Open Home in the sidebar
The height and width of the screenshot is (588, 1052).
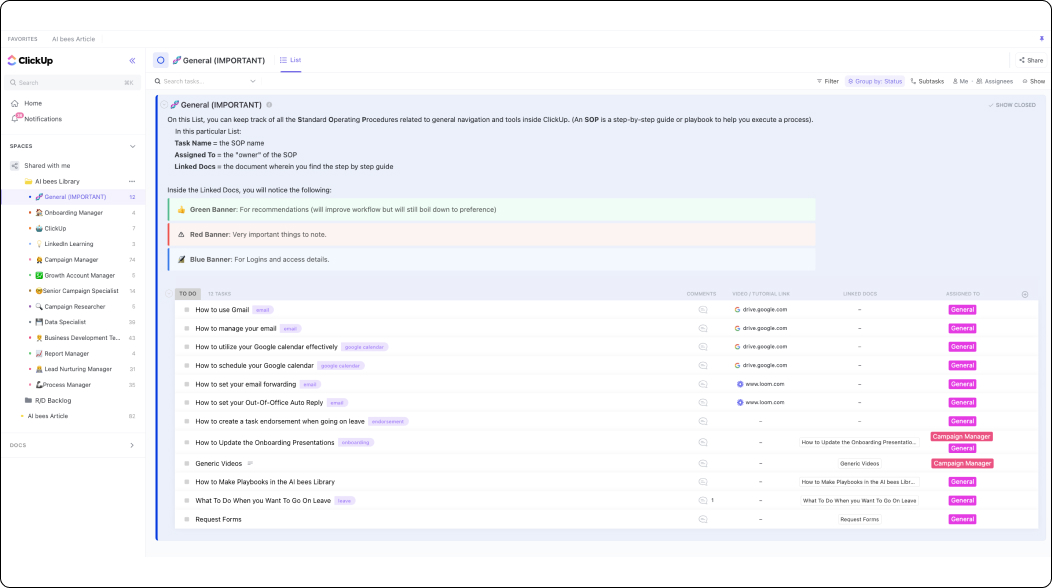33,103
